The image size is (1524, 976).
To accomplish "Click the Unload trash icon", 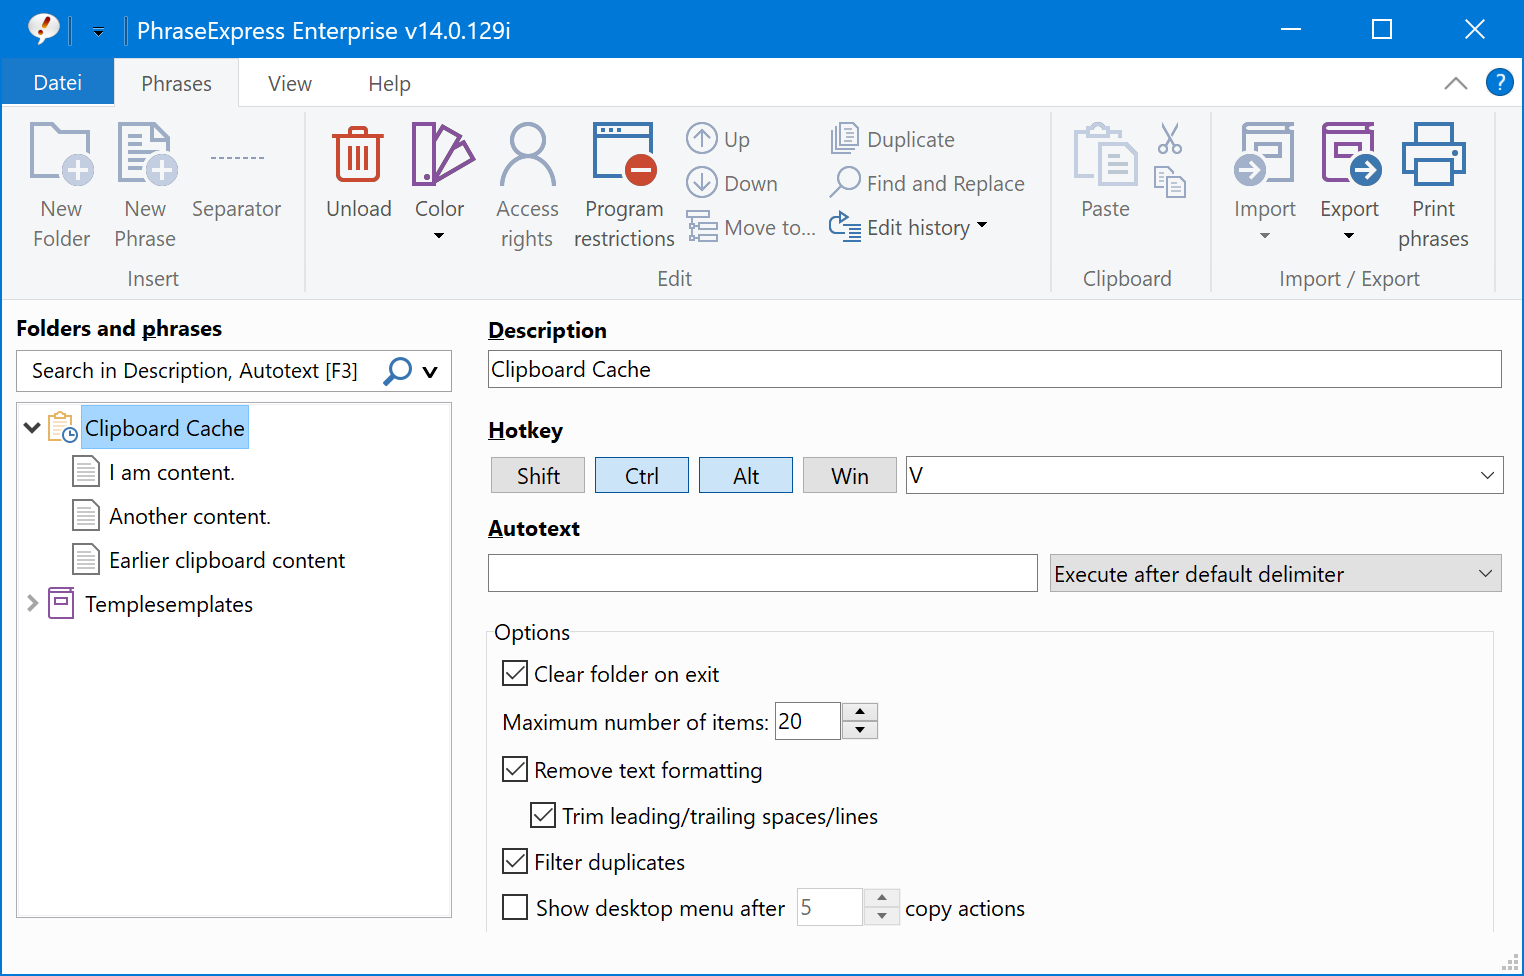I will pyautogui.click(x=358, y=154).
